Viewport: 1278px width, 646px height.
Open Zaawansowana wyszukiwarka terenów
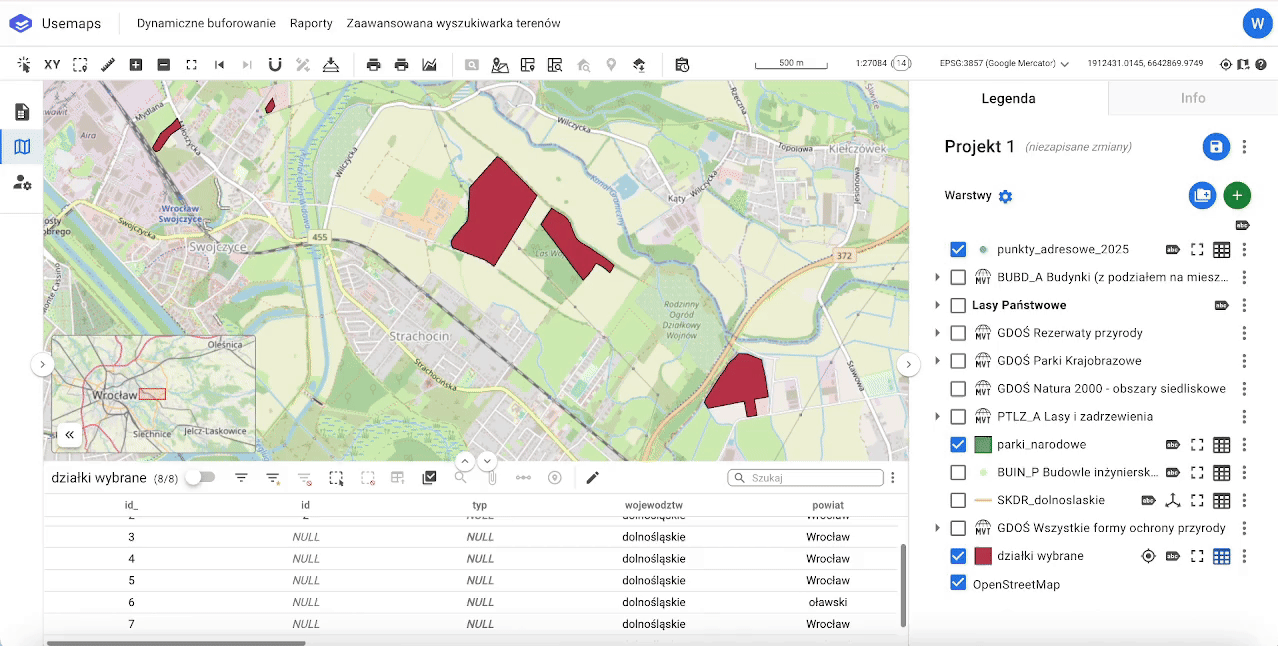[453, 23]
